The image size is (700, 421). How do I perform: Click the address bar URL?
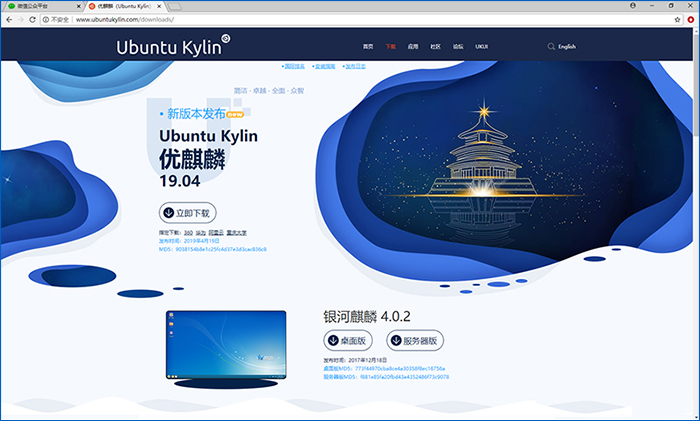tap(125, 20)
